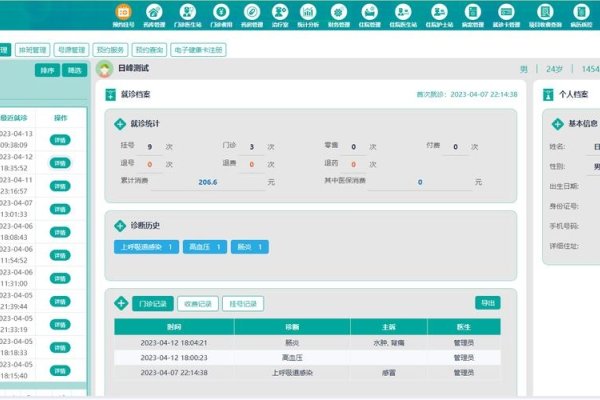Viewport: 600px width, 400px height.
Task: Switch to the 预约服务 tab
Action: pyautogui.click(x=110, y=50)
